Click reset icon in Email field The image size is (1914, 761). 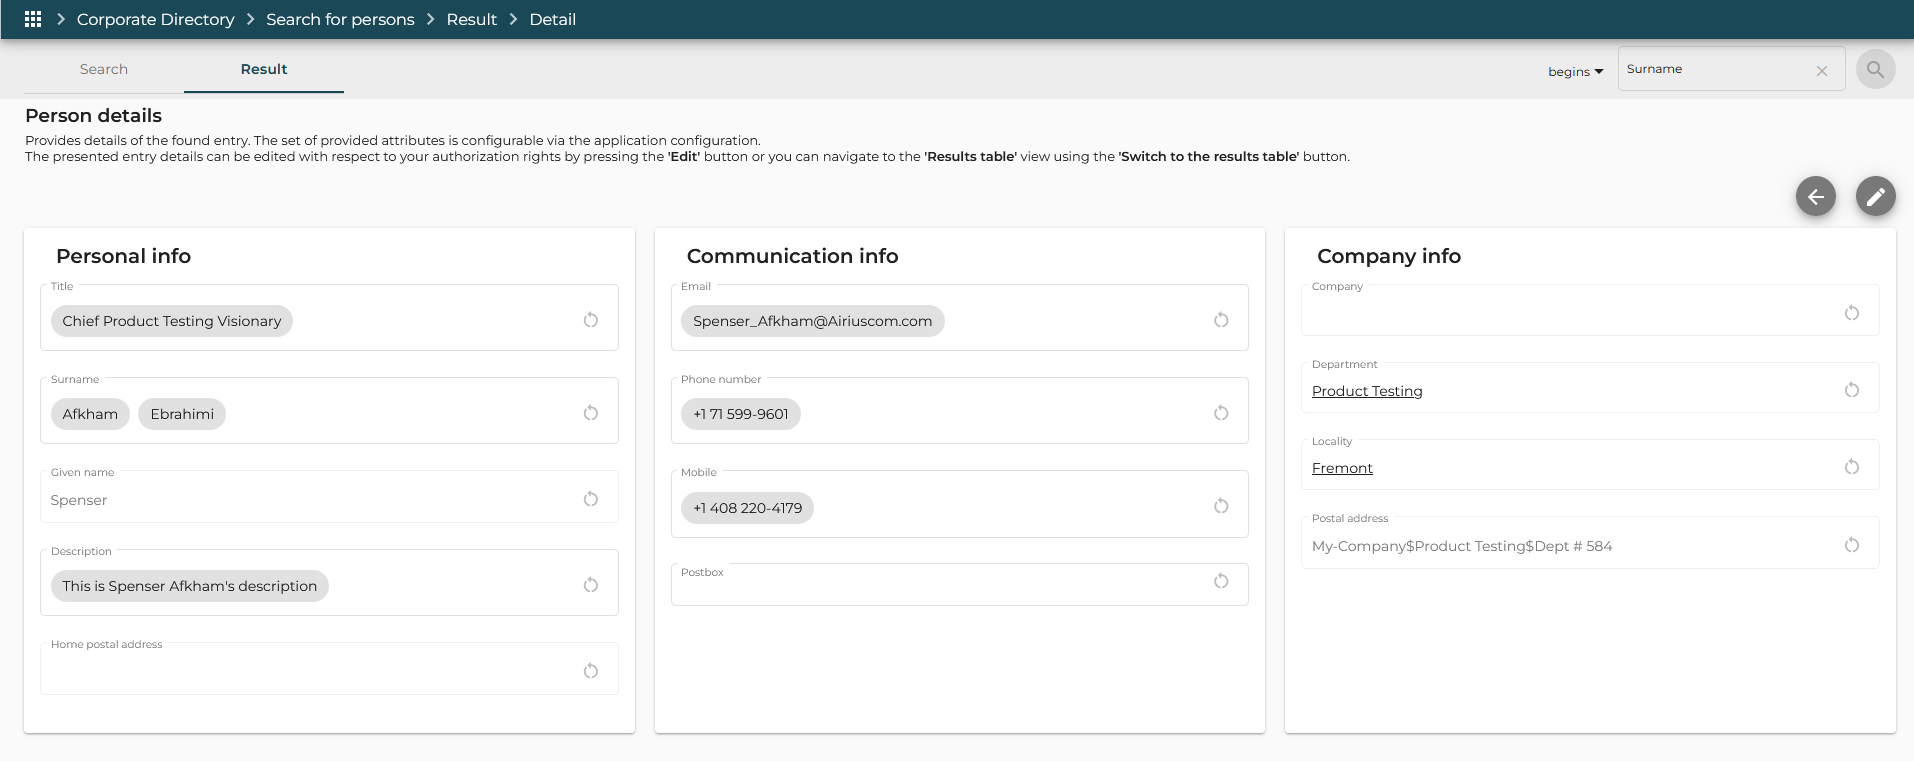tap(1221, 320)
